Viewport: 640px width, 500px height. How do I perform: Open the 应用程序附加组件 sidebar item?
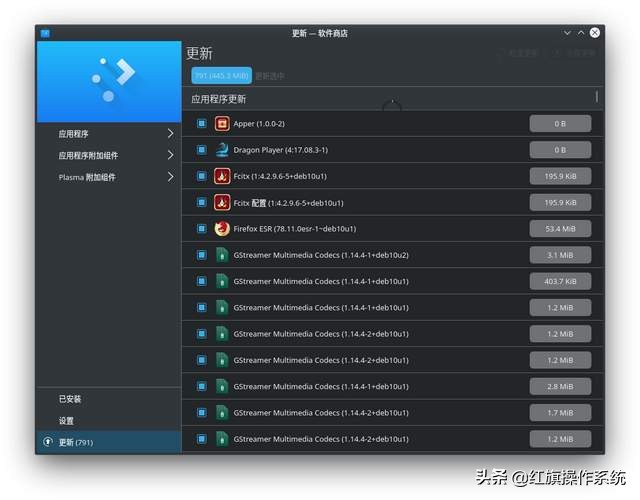(x=109, y=156)
